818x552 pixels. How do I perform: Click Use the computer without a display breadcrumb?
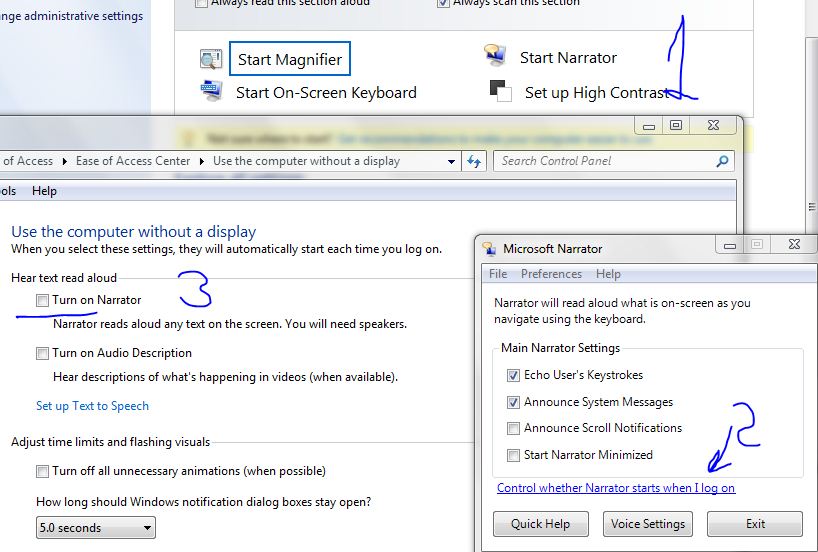[x=306, y=161]
